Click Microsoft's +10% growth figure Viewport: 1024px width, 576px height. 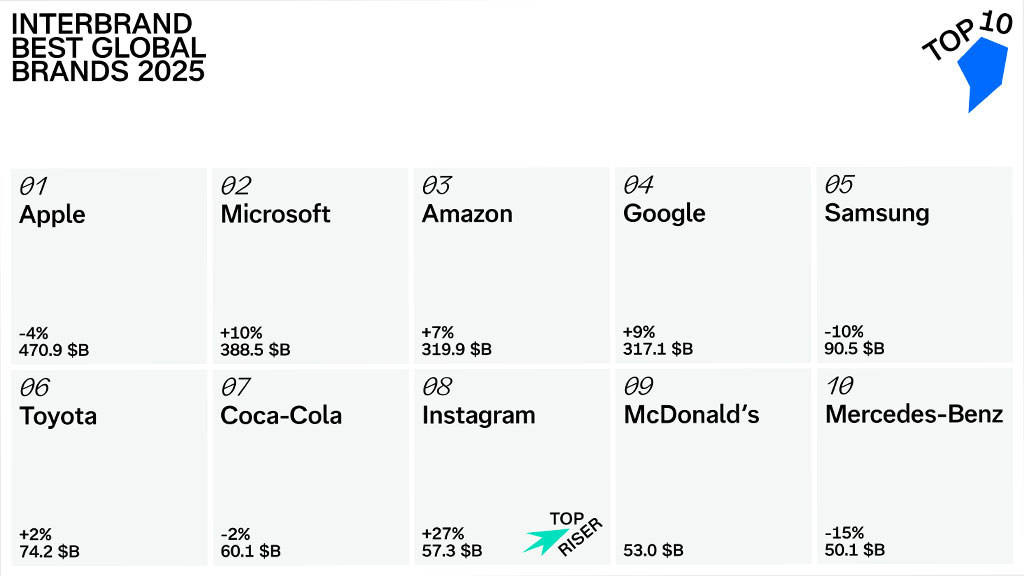tap(240, 332)
